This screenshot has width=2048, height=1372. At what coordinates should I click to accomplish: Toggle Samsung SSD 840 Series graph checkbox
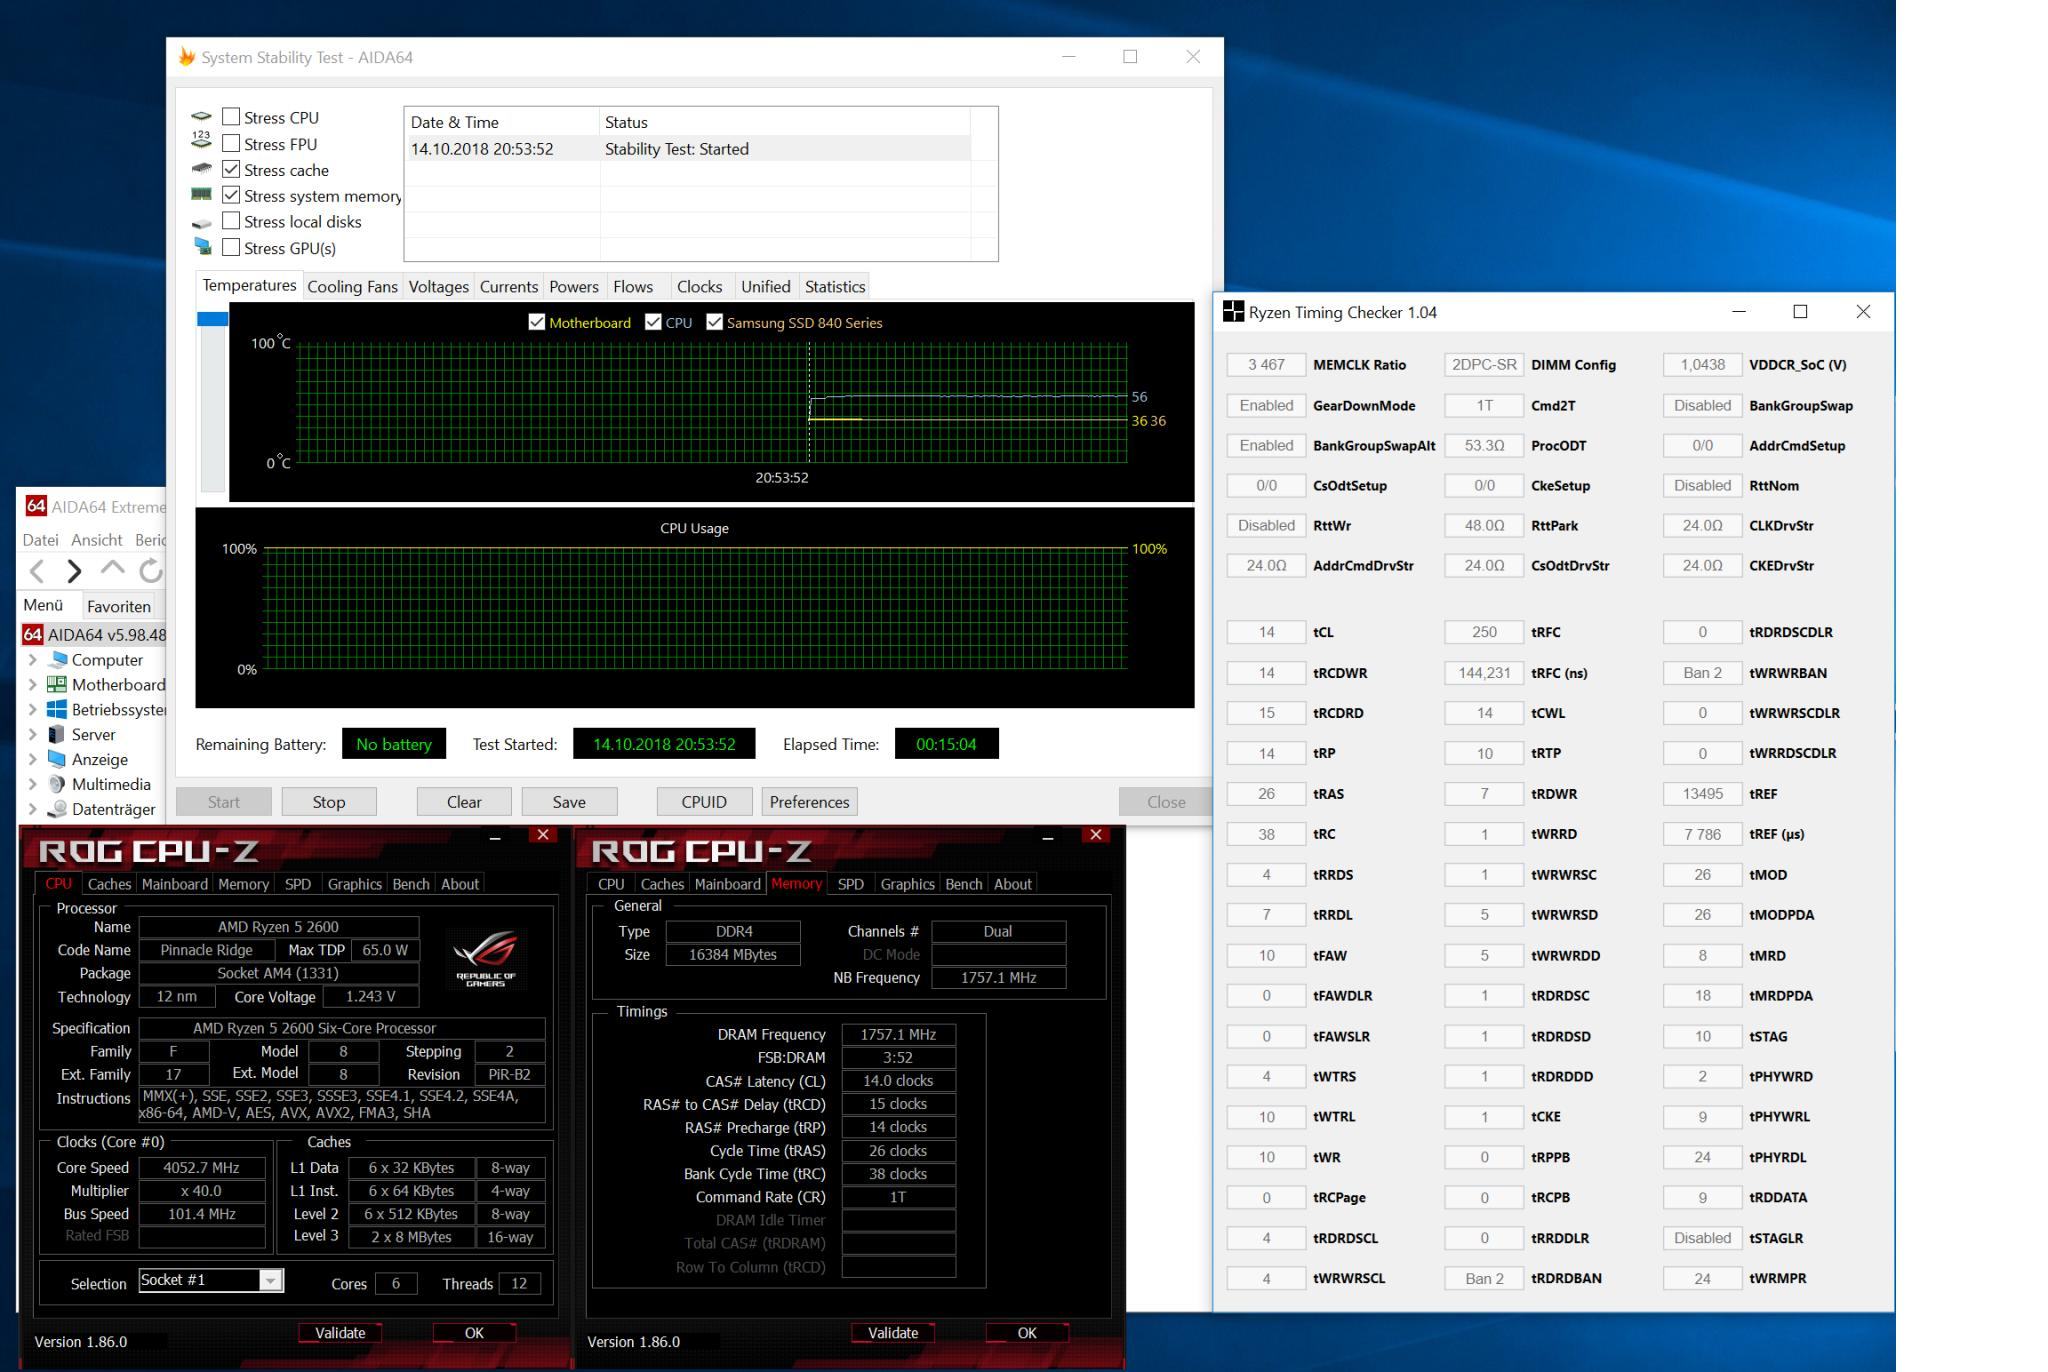tap(715, 322)
